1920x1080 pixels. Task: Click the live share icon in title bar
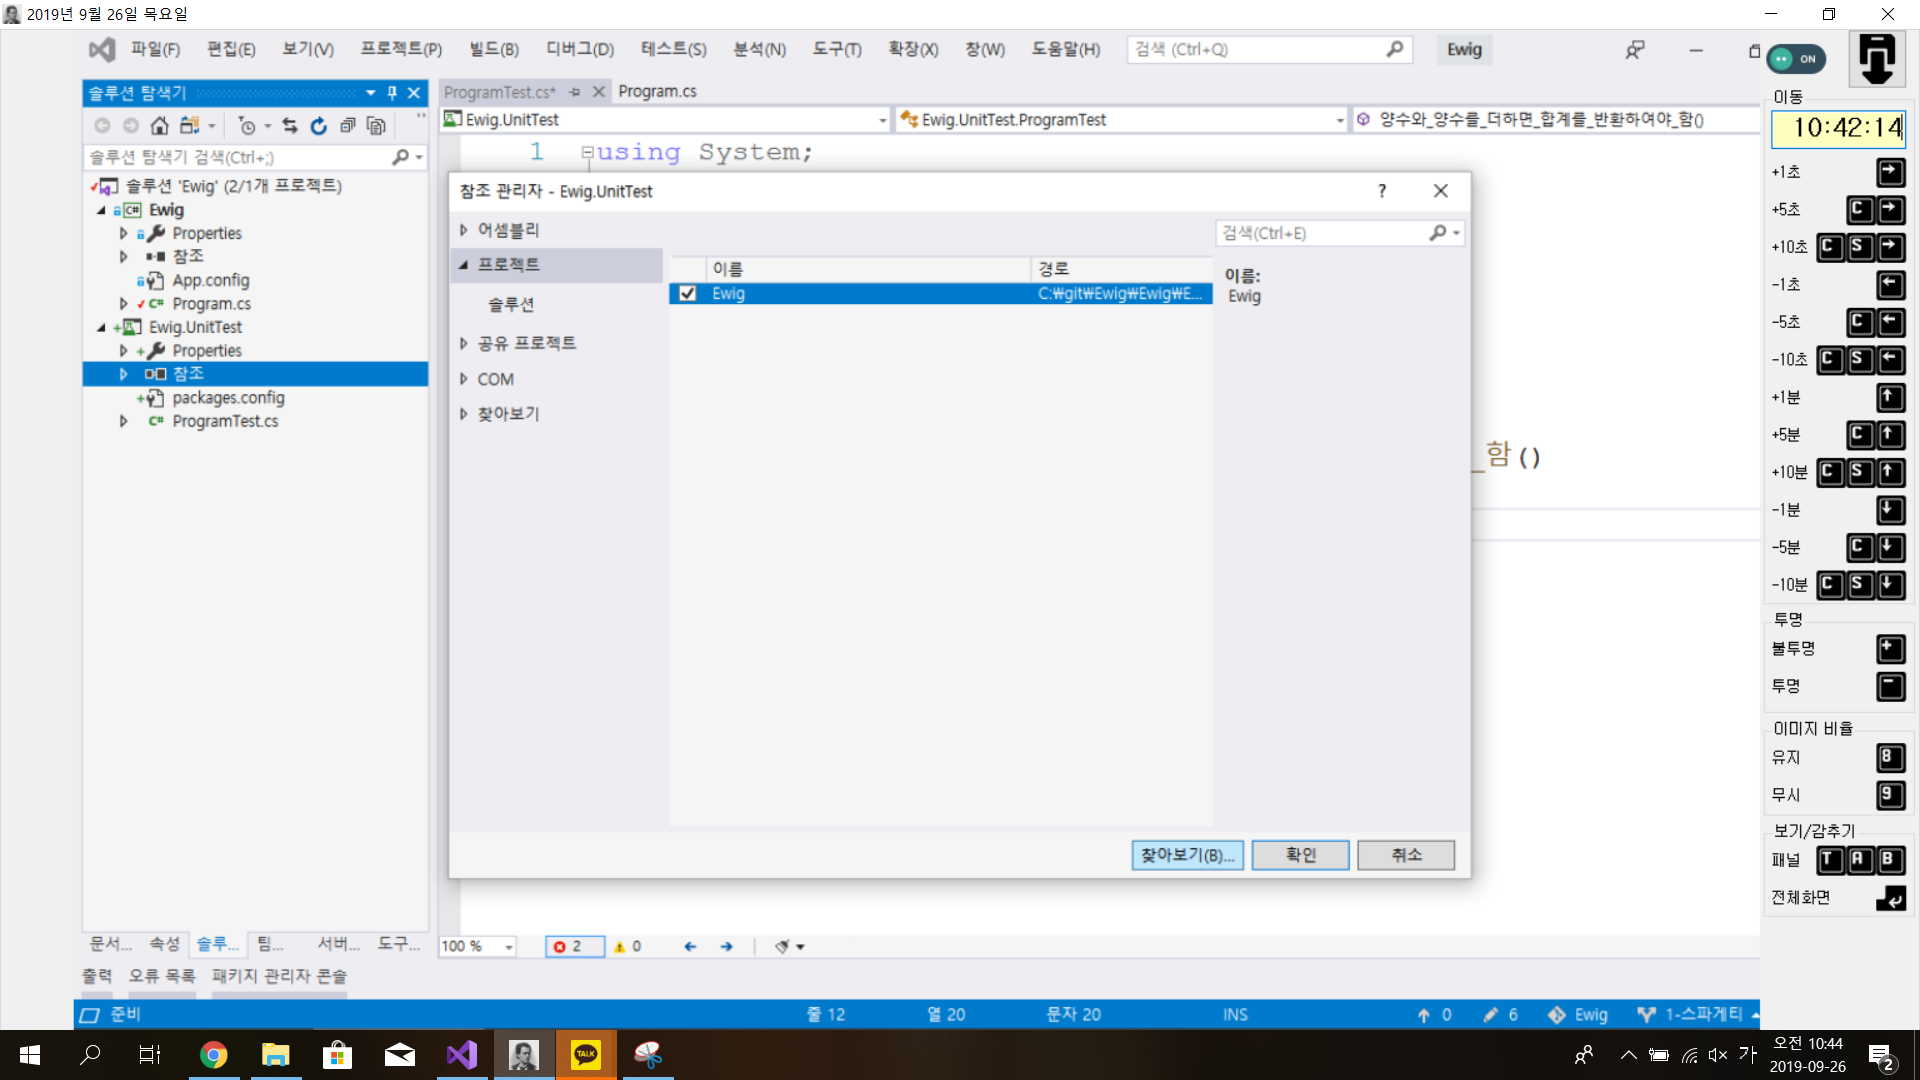1635,49
